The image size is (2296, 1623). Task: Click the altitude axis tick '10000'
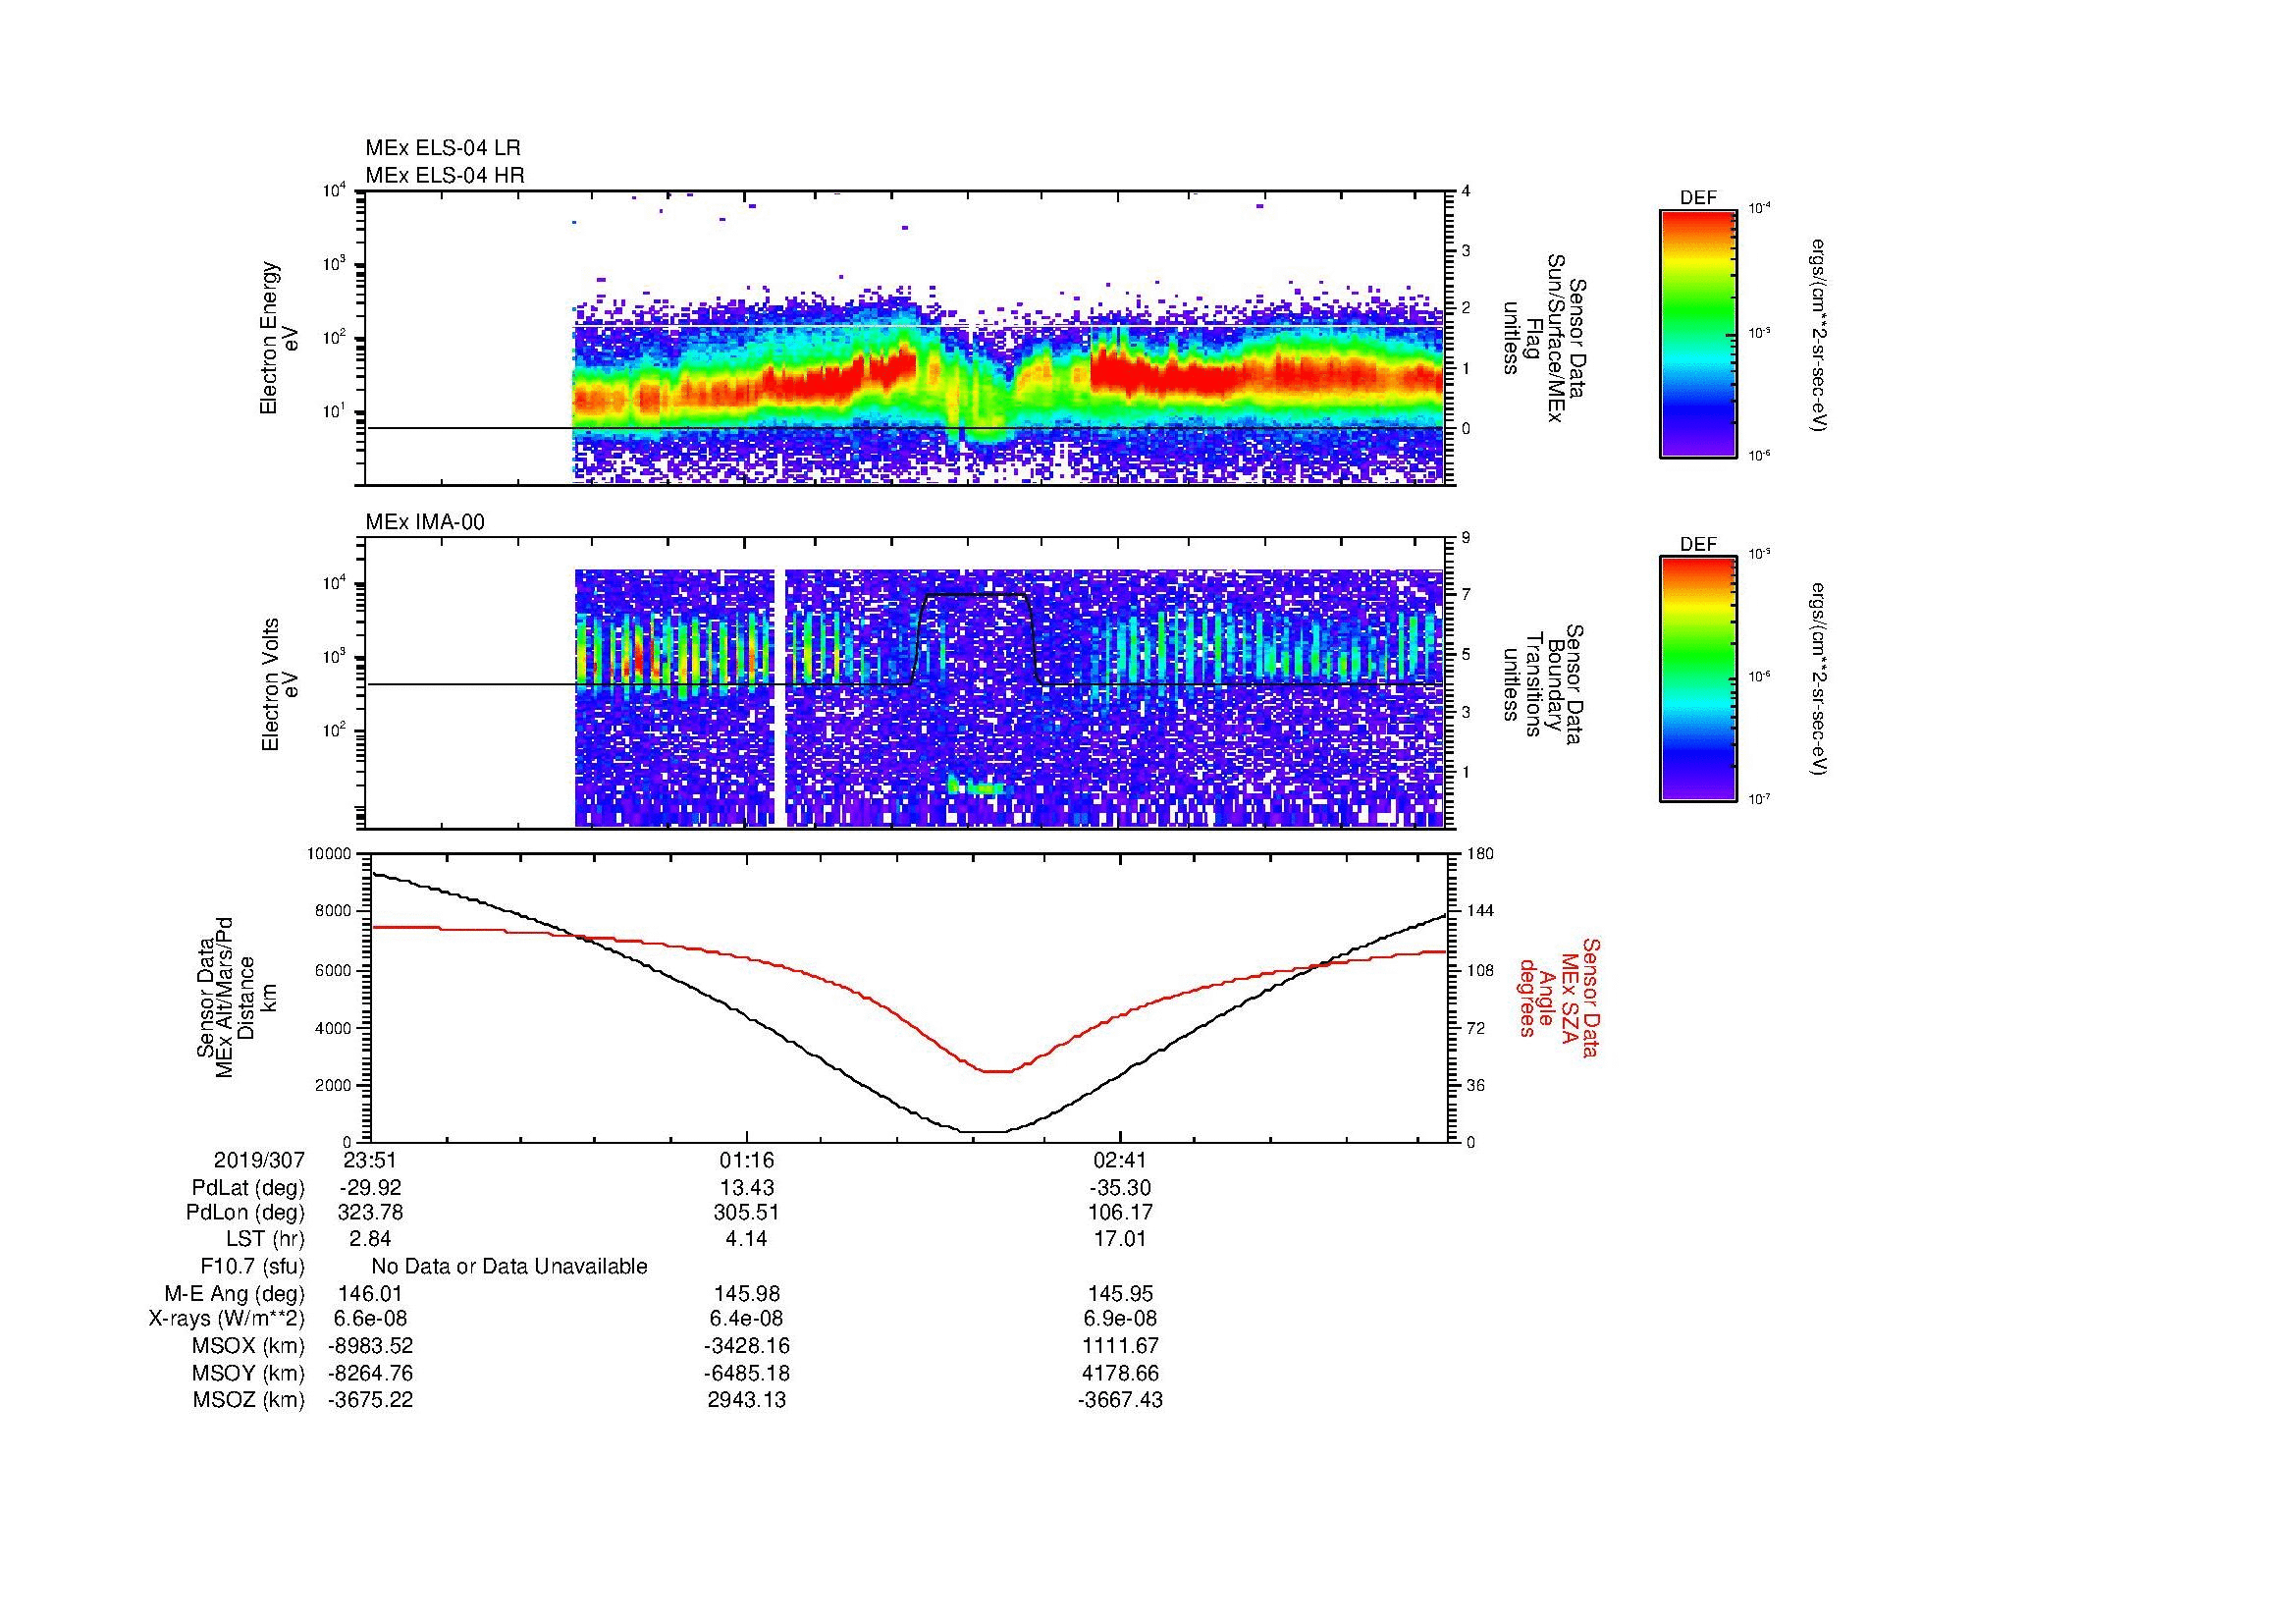click(329, 854)
